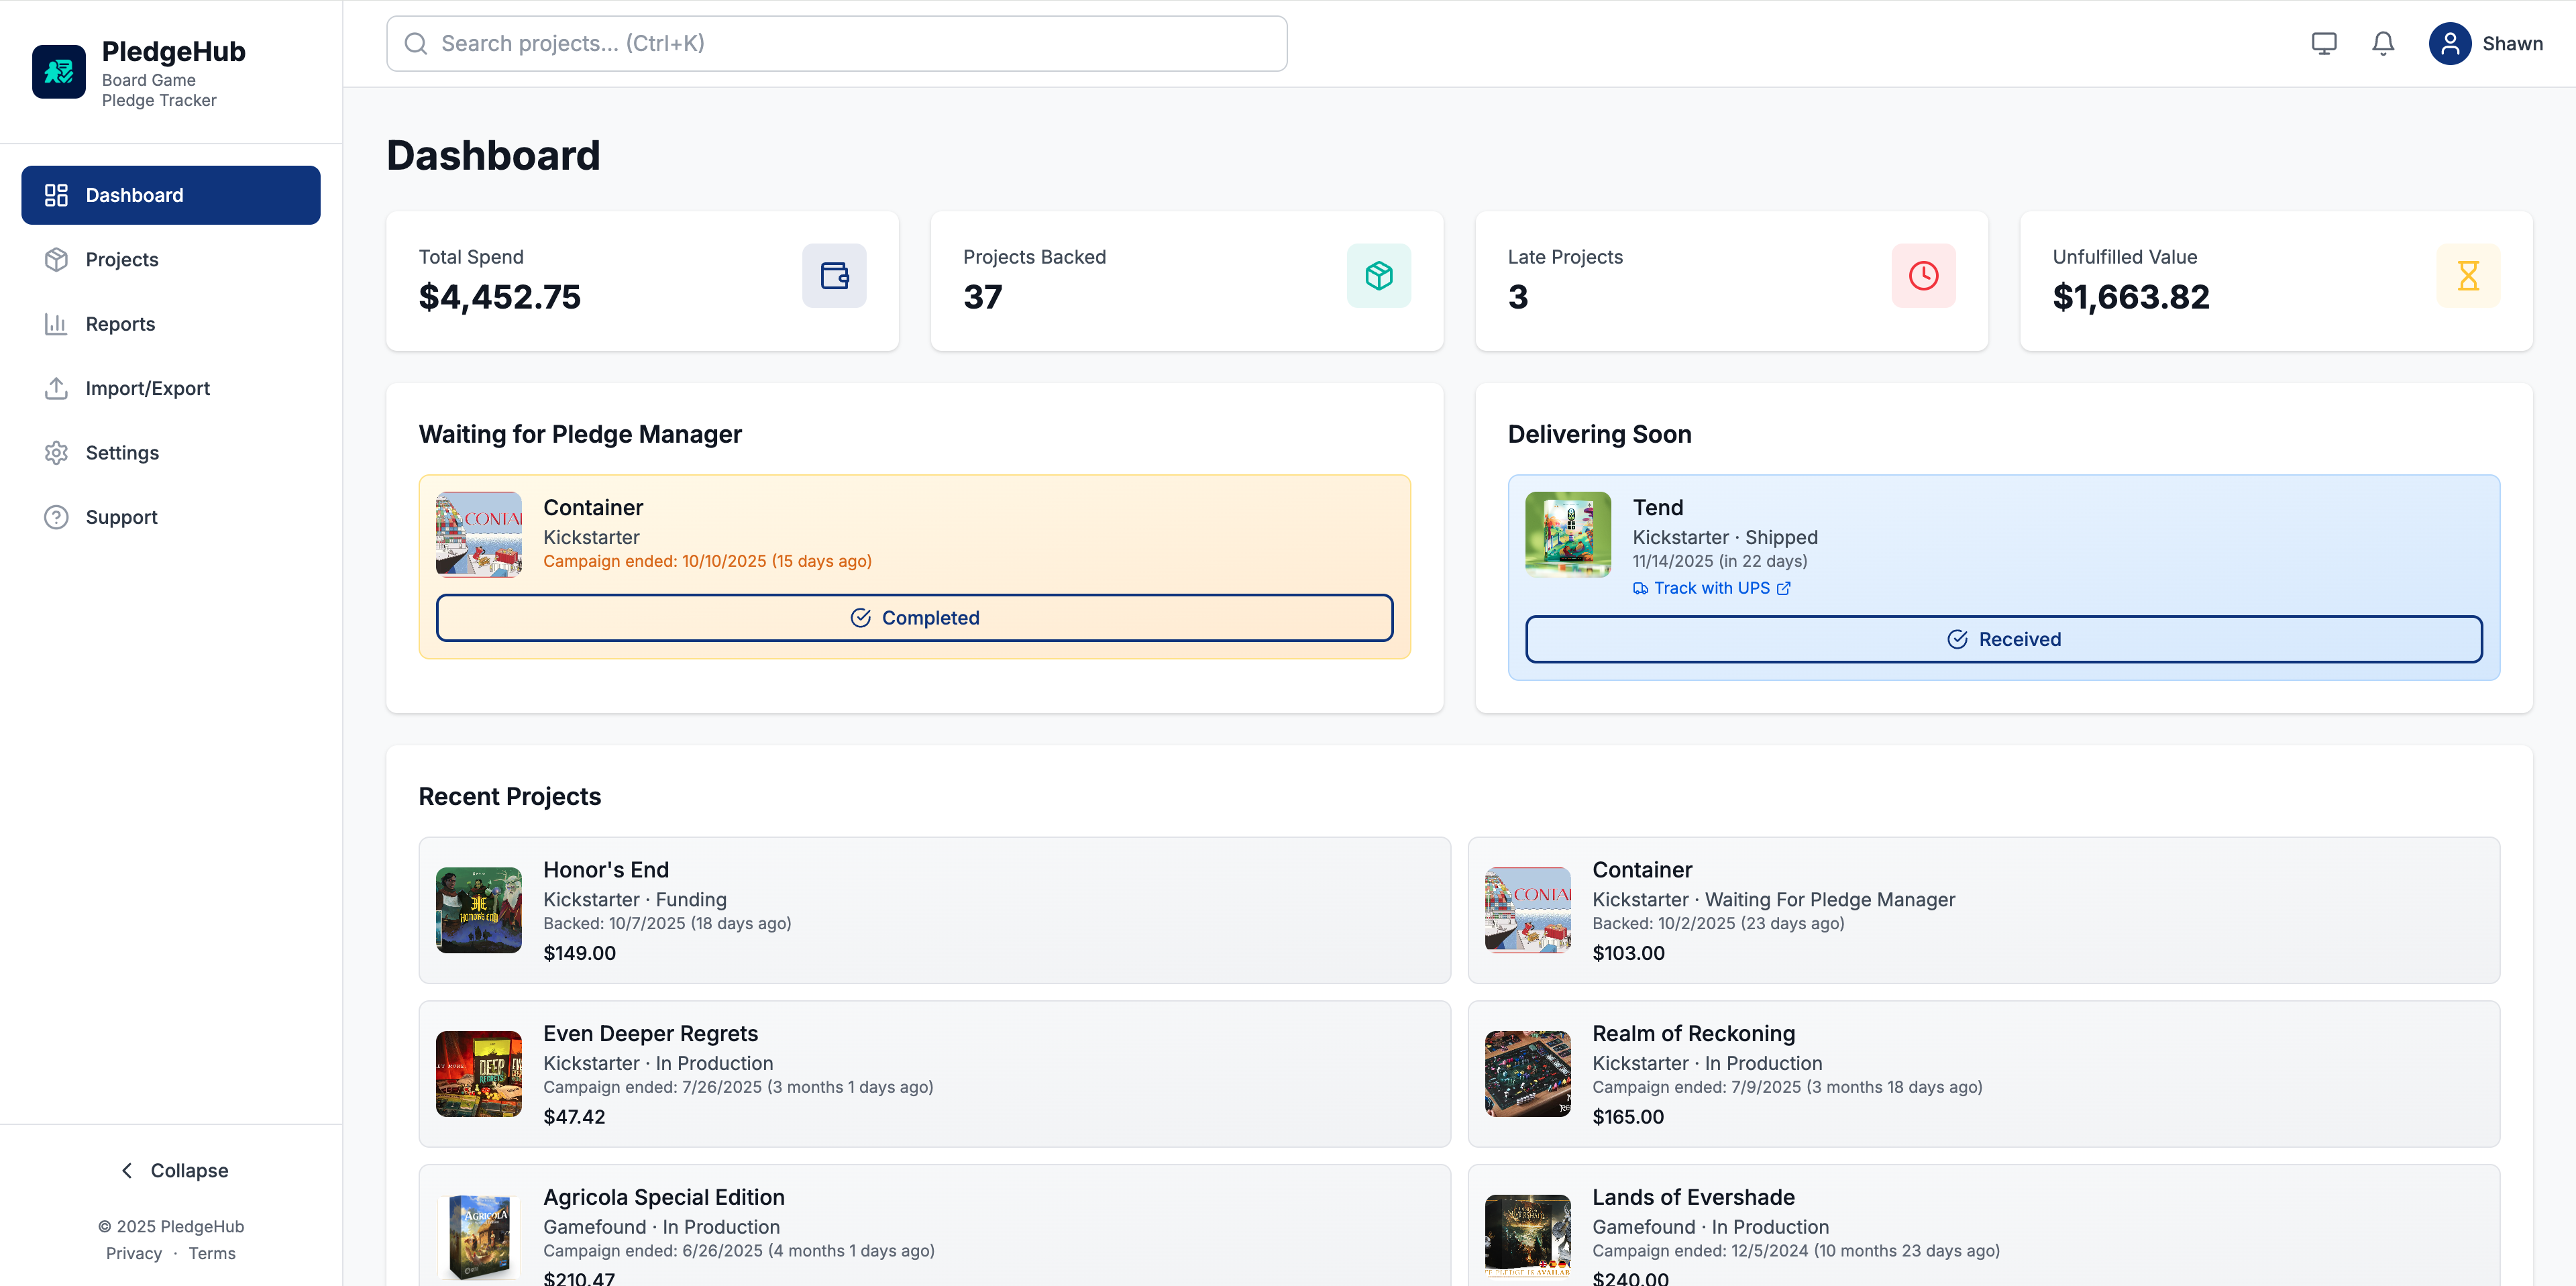This screenshot has width=2576, height=1286.
Task: Select Projects in the sidebar
Action: 121,259
